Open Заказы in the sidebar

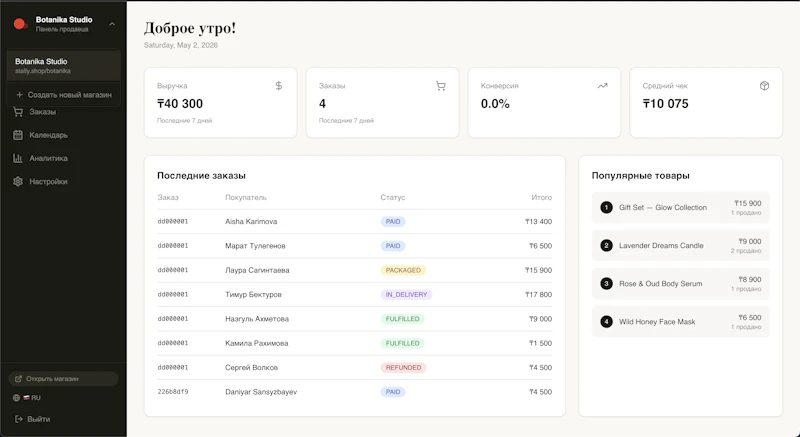[42, 112]
